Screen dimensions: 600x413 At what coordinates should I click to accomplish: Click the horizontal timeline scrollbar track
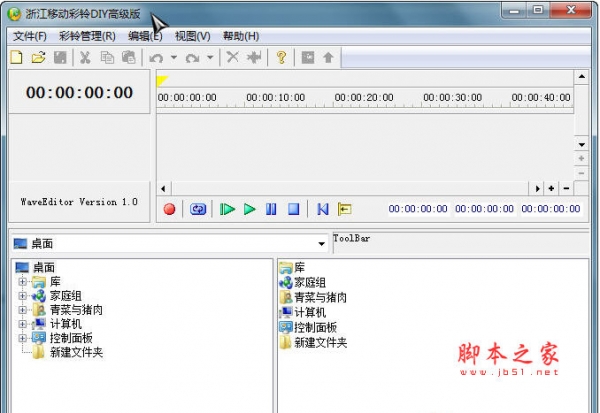(x=350, y=188)
